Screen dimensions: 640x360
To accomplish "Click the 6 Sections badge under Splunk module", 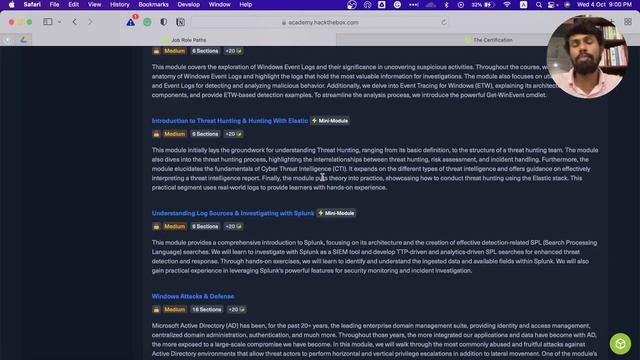I will point(205,227).
